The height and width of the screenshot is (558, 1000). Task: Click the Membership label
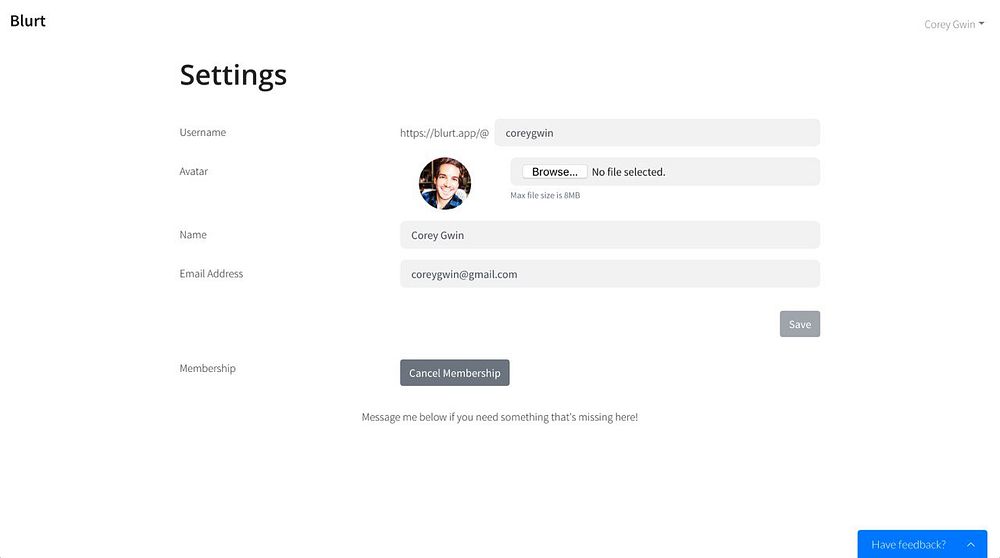[208, 368]
